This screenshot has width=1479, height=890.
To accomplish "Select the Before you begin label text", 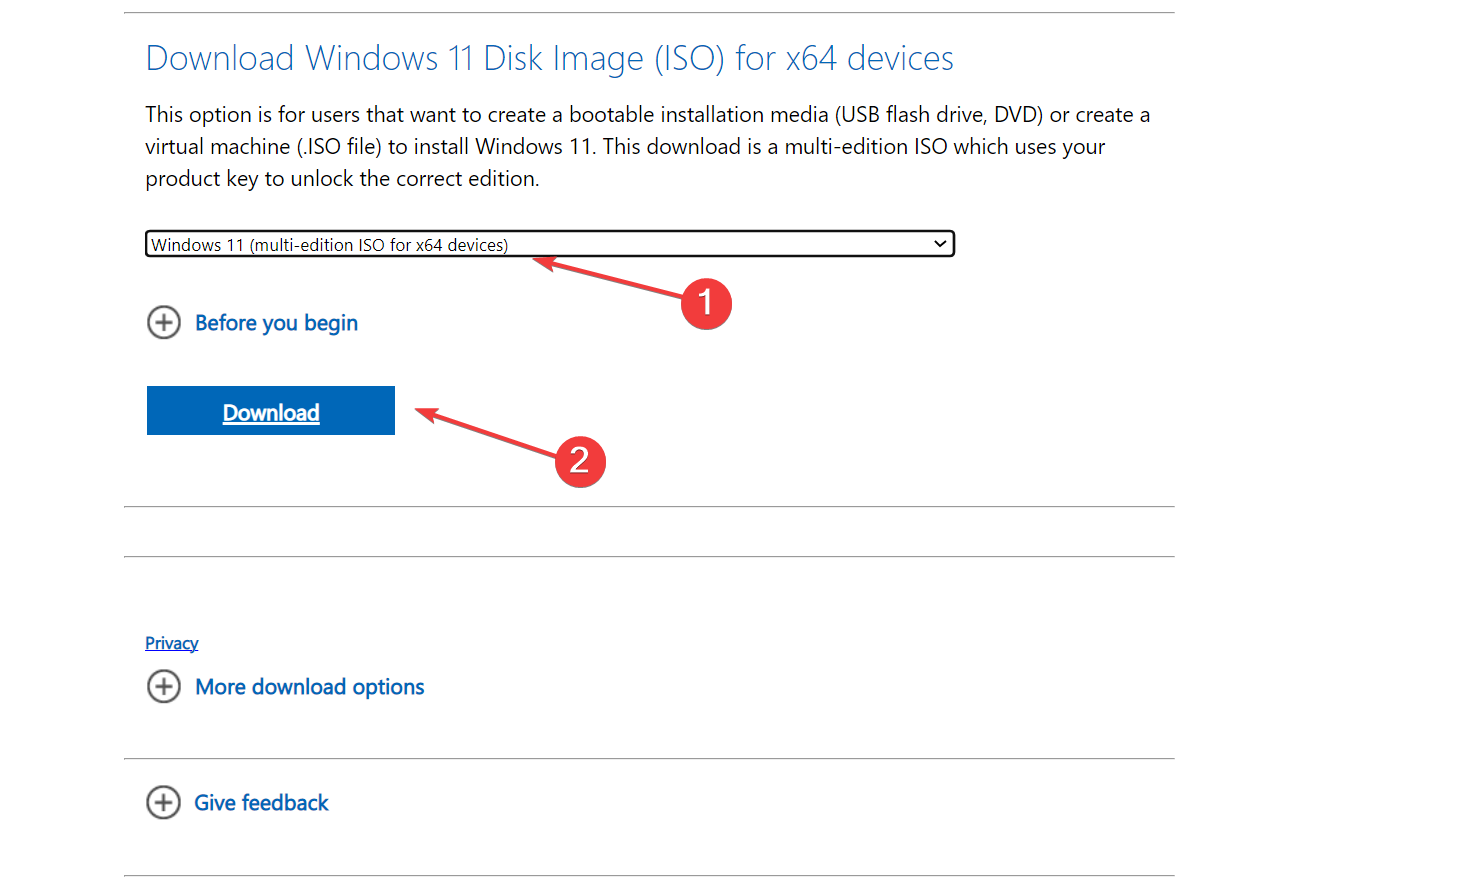I will coord(276,322).
